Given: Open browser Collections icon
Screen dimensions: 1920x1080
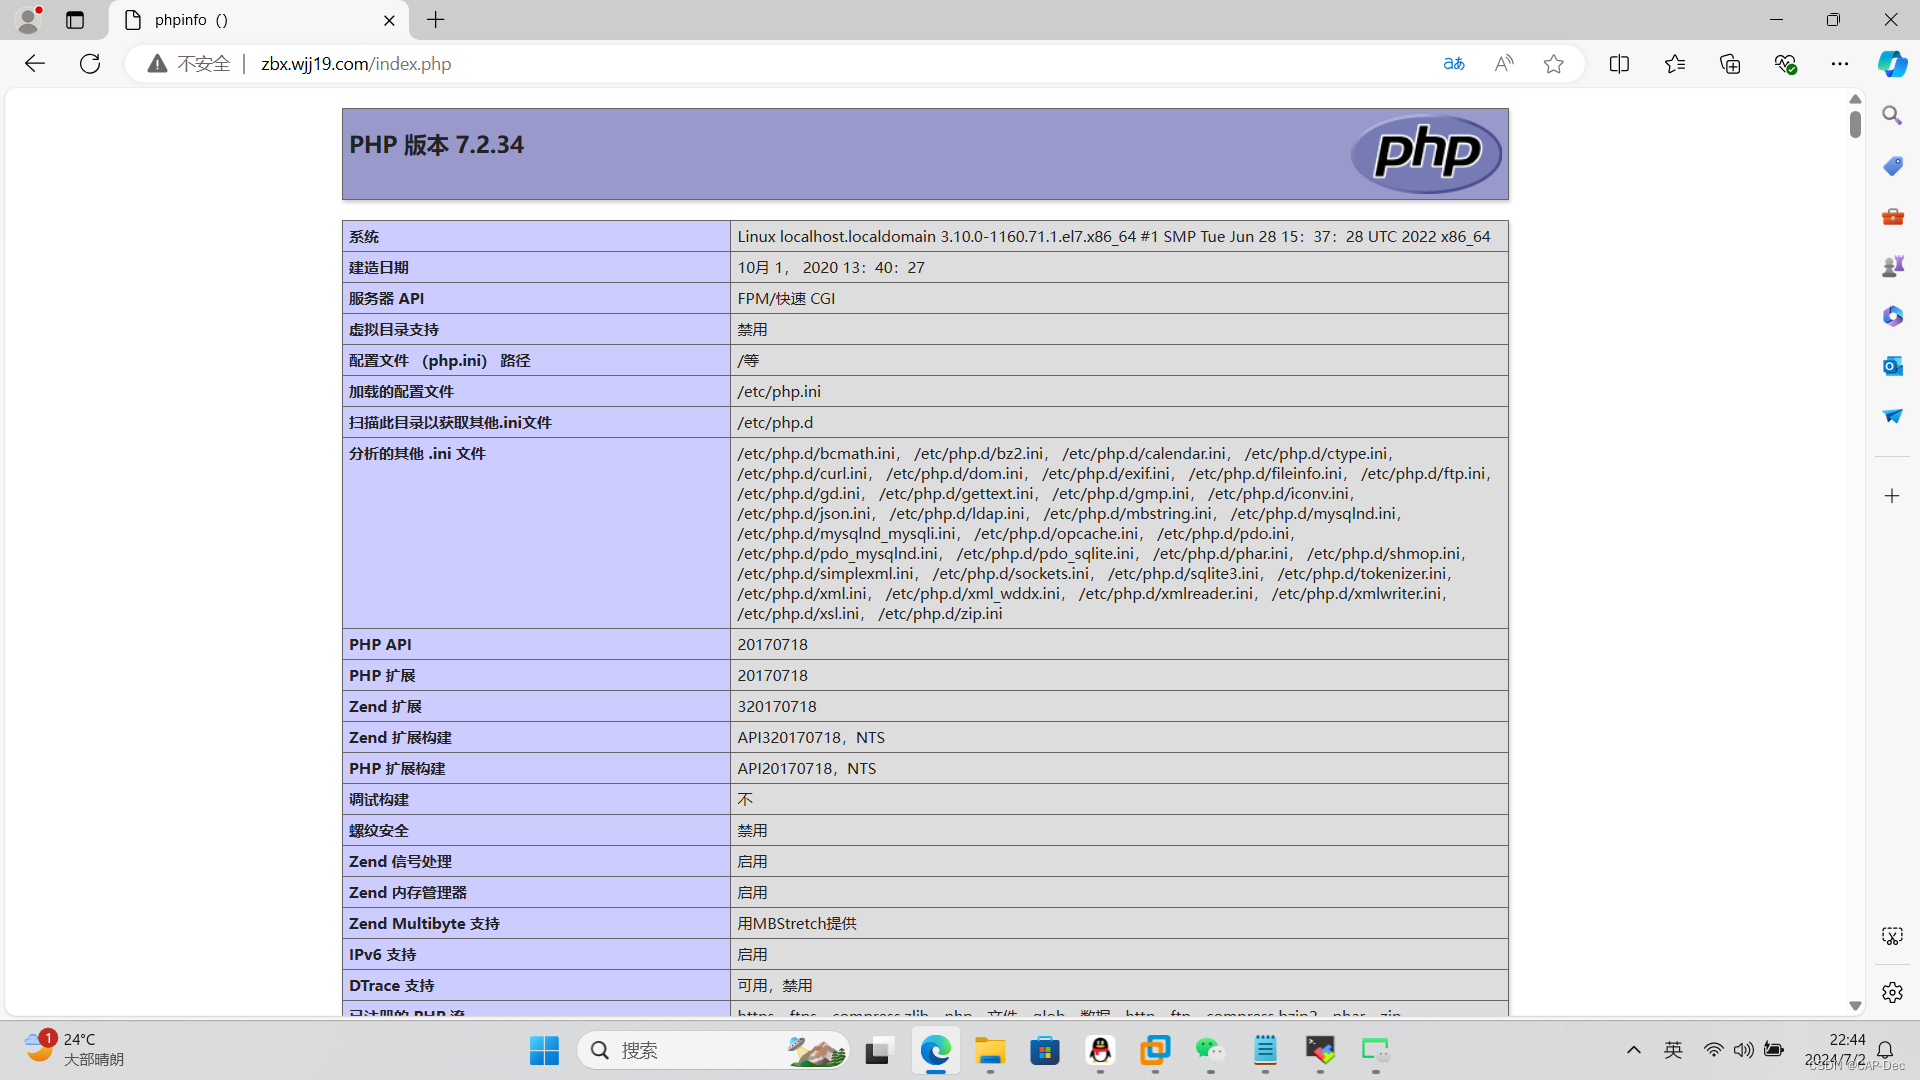Looking at the screenshot, I should point(1730,64).
